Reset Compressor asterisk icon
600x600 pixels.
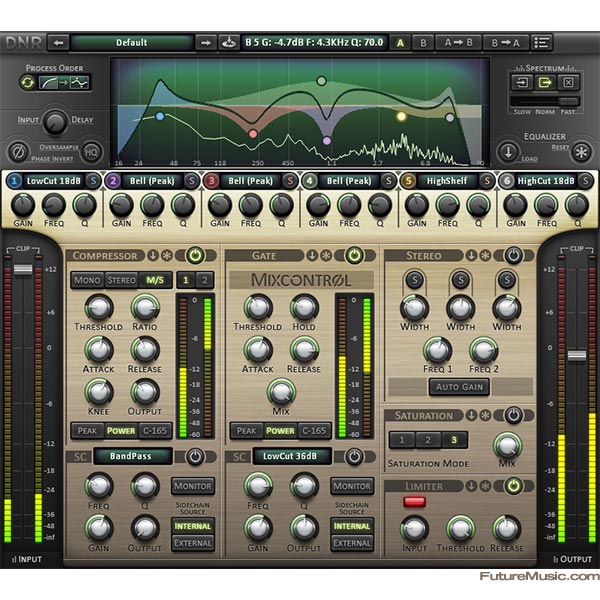click(166, 255)
